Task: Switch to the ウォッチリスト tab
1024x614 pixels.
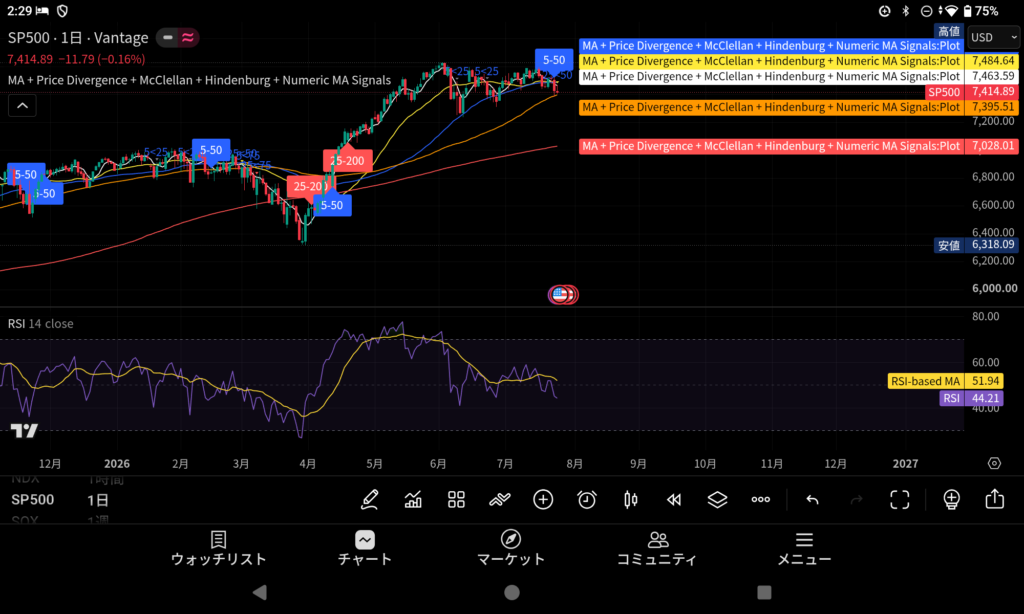Action: [x=218, y=549]
